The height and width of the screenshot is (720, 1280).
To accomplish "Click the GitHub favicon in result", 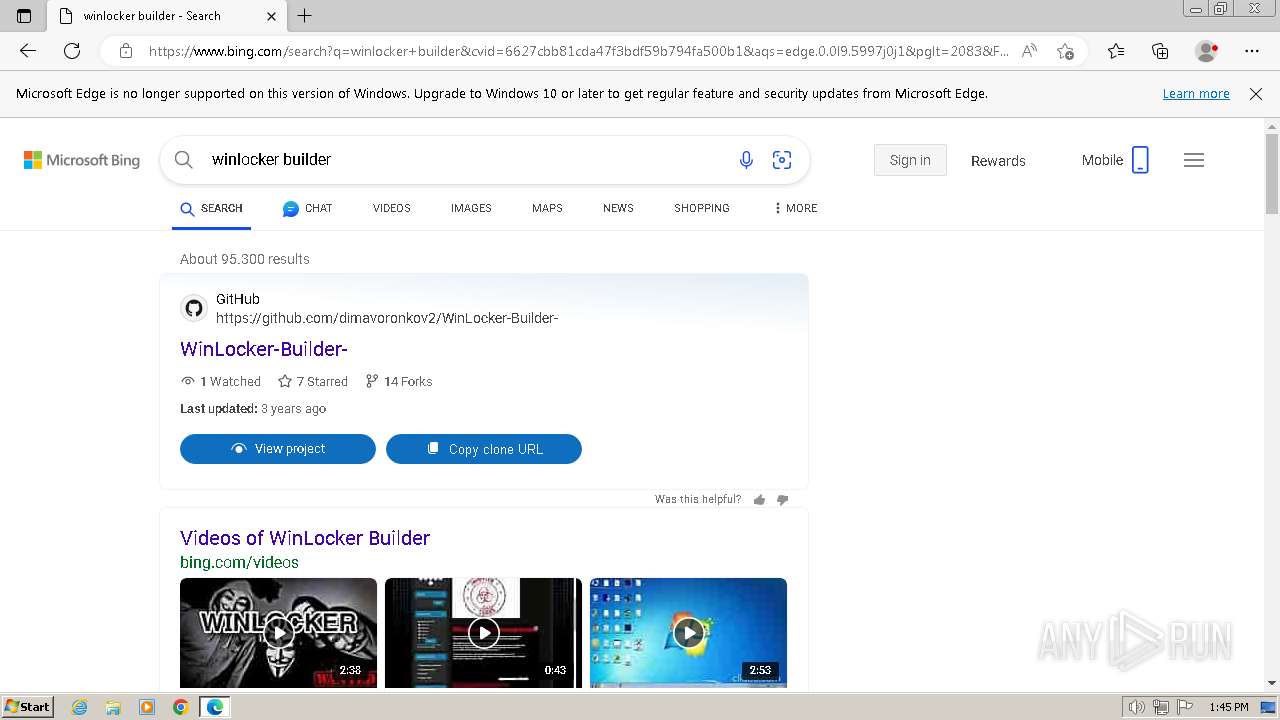I will point(194,308).
